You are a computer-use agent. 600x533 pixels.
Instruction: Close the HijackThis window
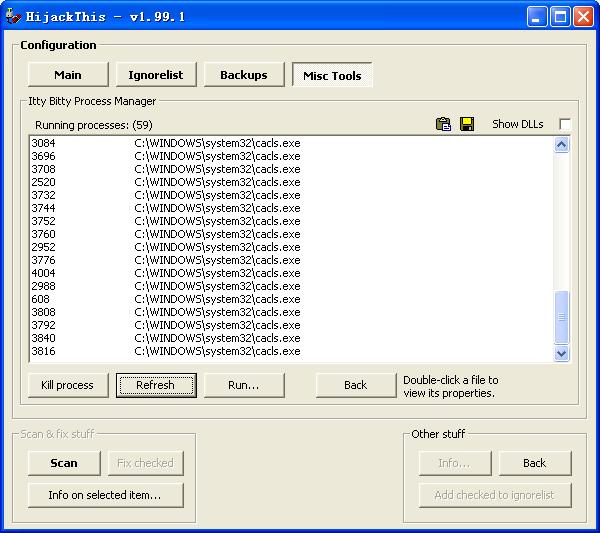(584, 17)
